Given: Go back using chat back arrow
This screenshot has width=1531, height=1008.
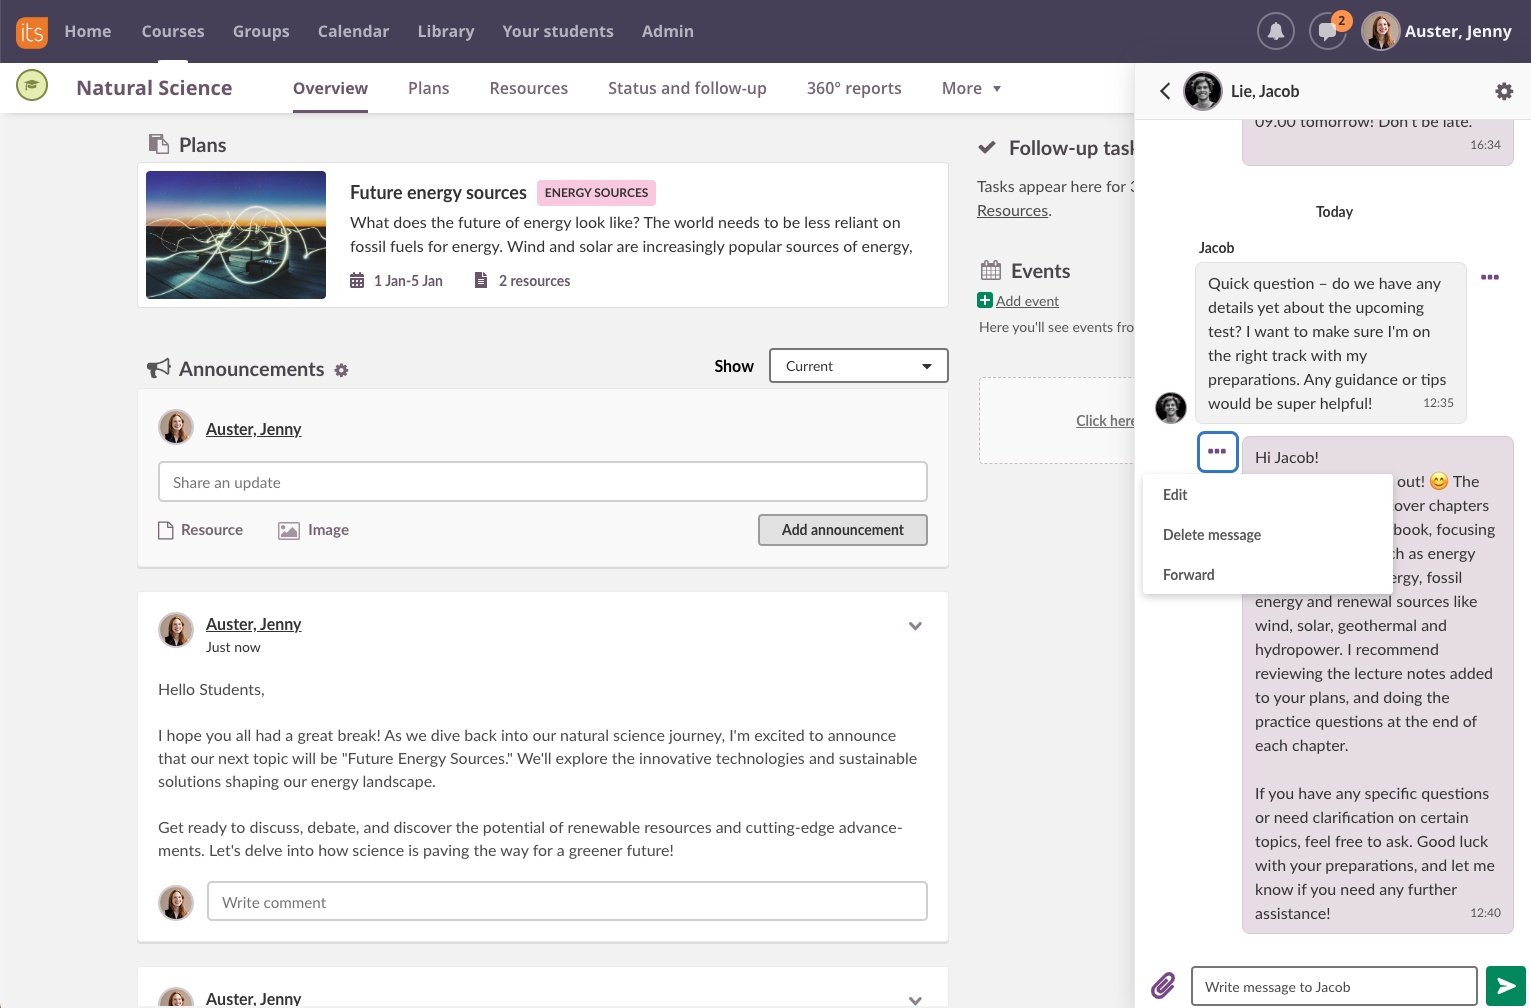Looking at the screenshot, I should pos(1165,91).
